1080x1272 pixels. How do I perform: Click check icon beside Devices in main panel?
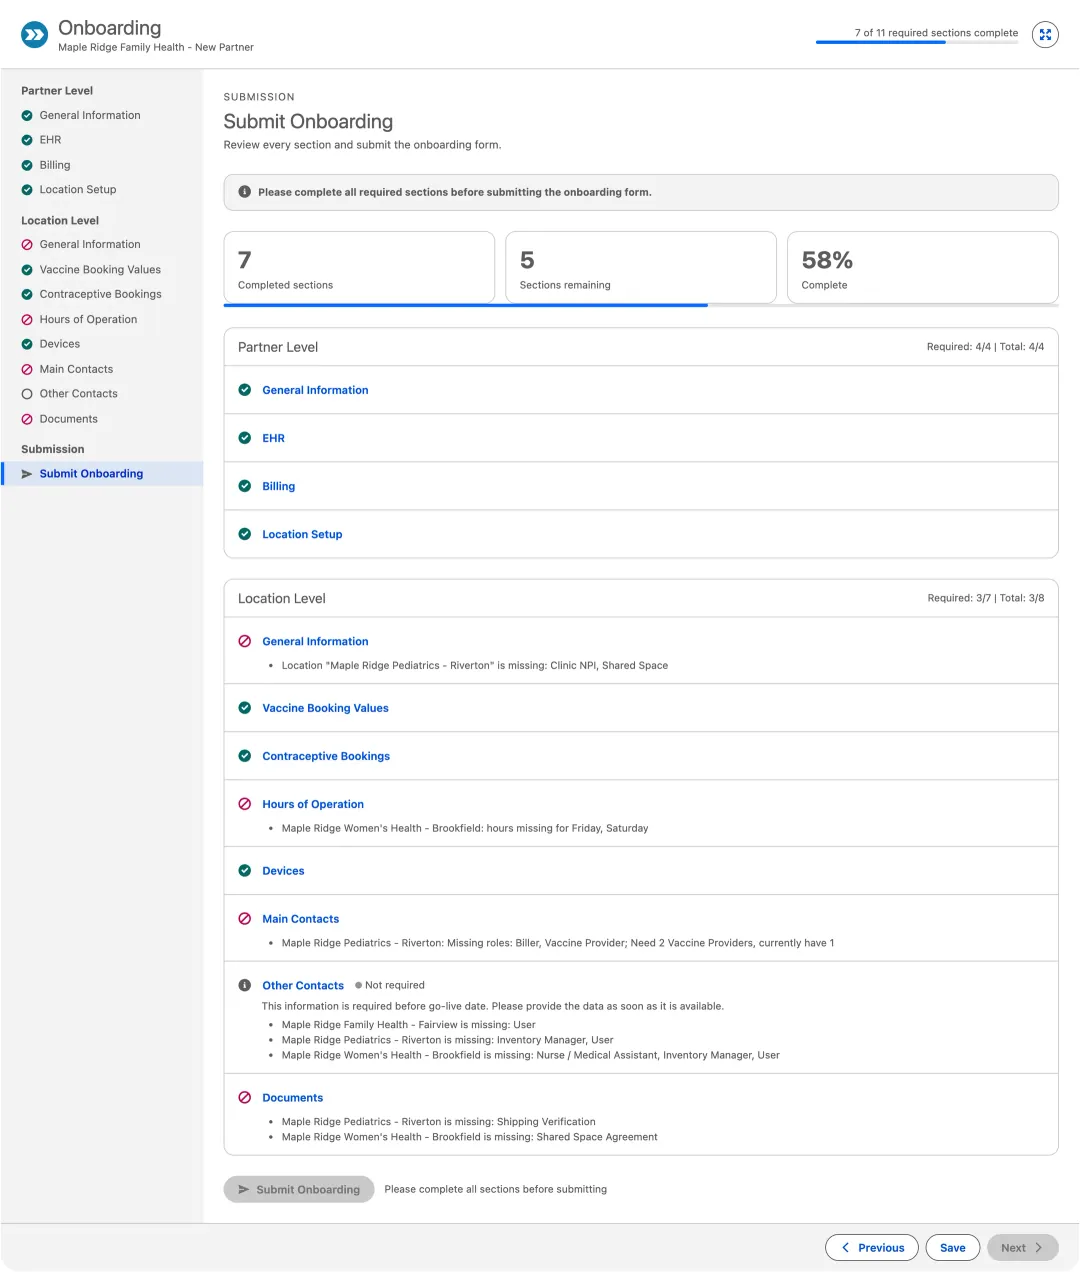pyautogui.click(x=245, y=871)
